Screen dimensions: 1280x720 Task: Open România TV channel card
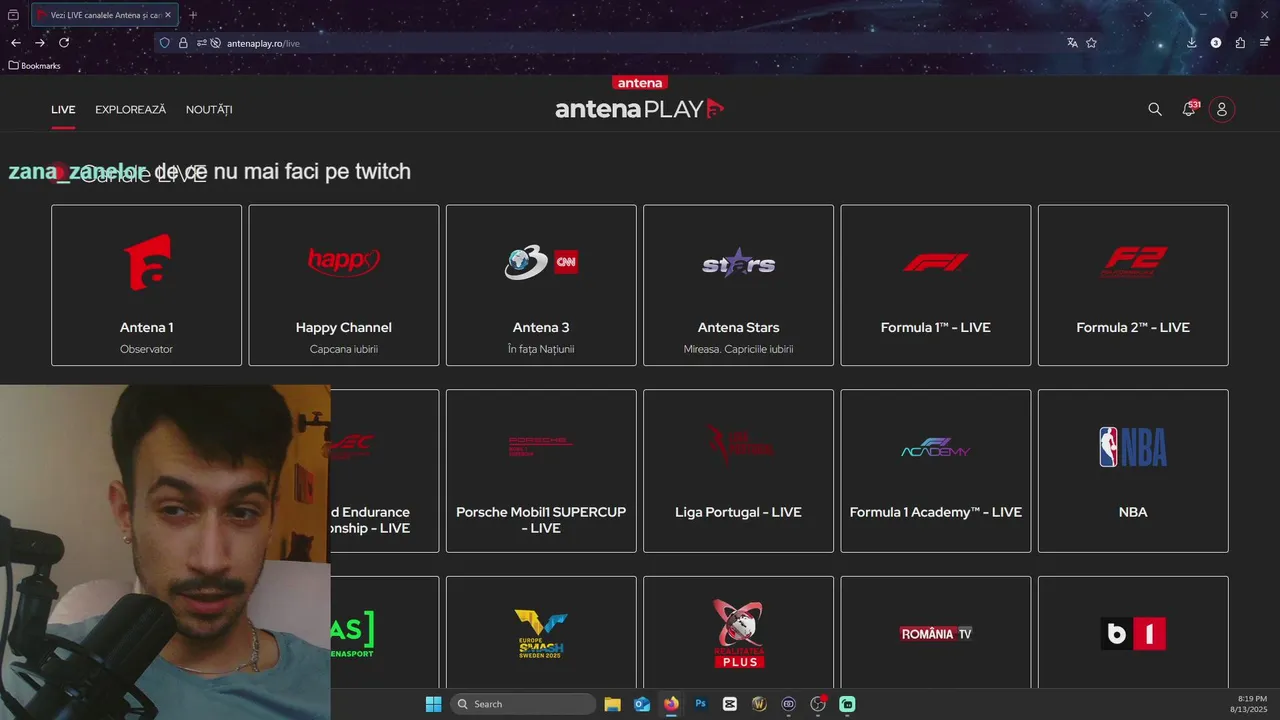coord(936,632)
